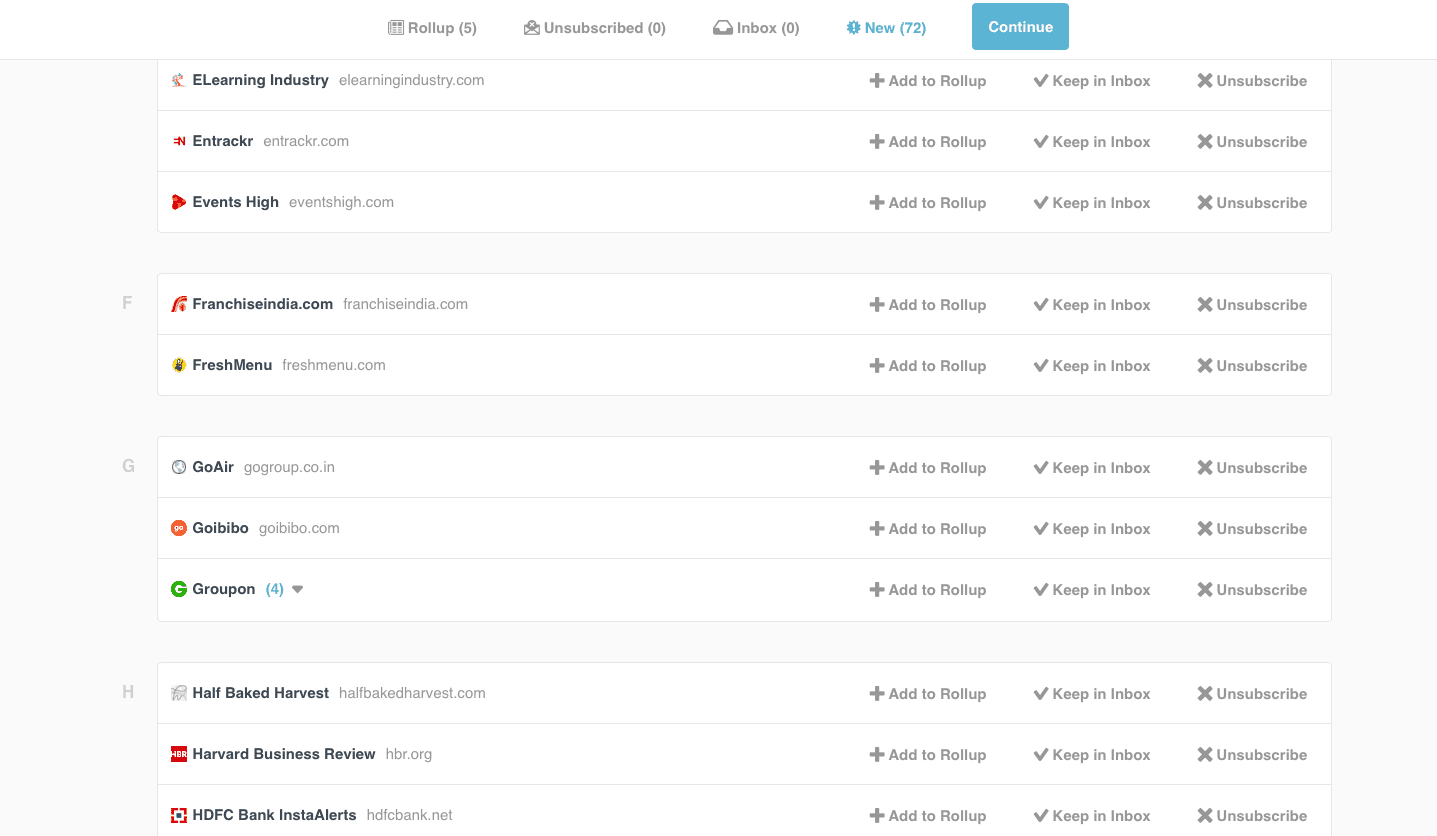The image size is (1437, 836).
Task: Open the Rollup (5) tab
Action: (432, 28)
